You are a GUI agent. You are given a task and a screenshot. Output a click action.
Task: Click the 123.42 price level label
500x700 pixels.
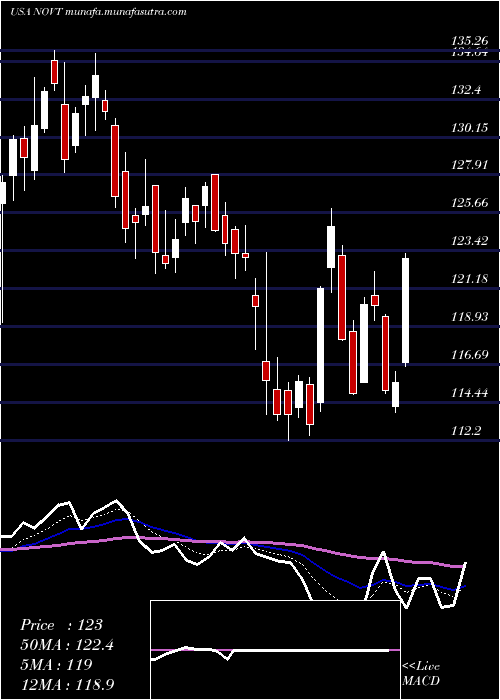click(x=470, y=241)
